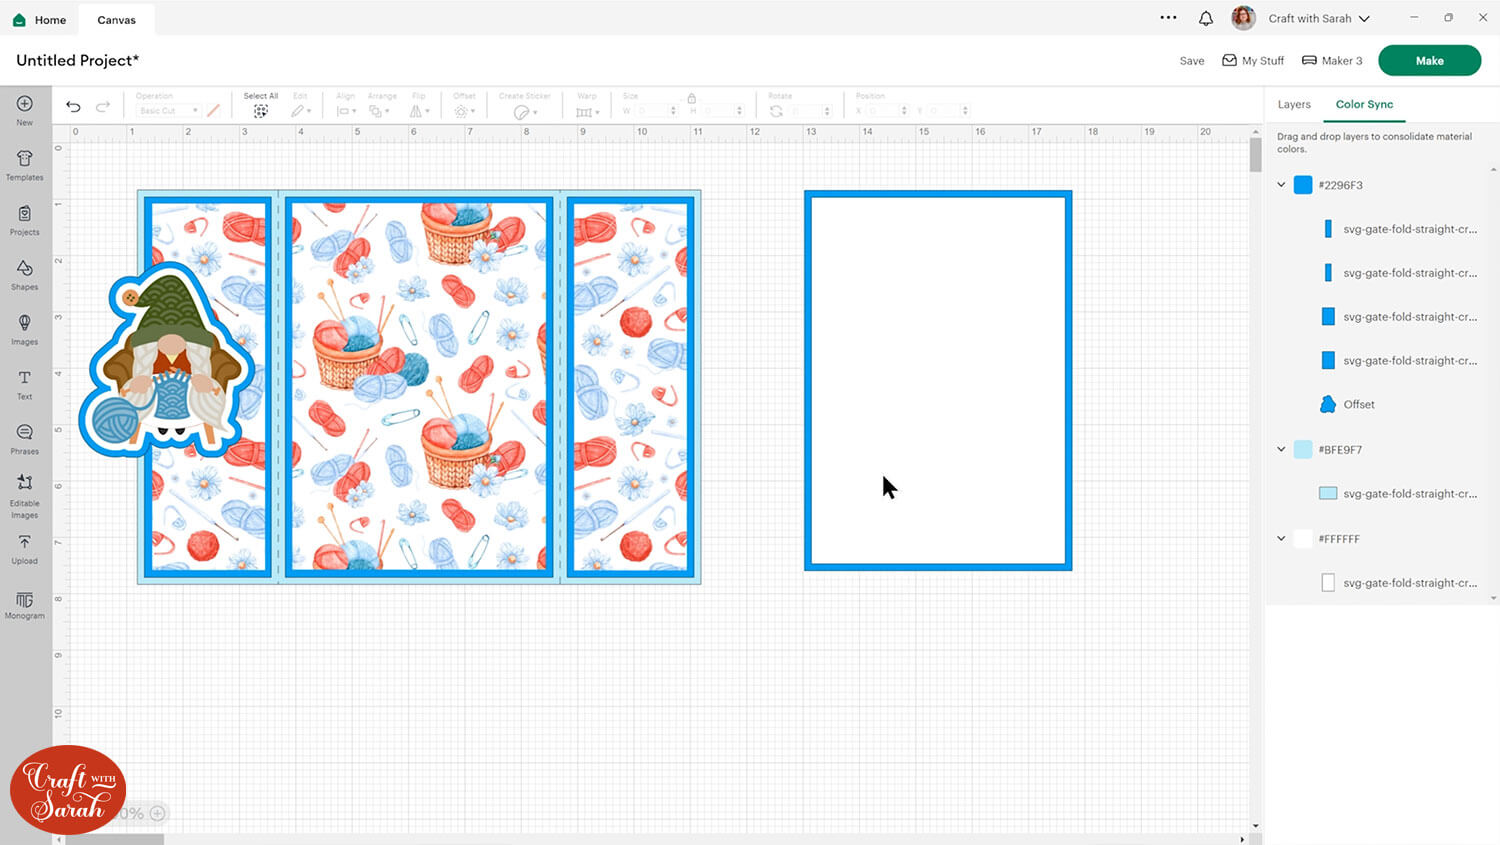Select the blank white rectangle with blue border

[938, 381]
